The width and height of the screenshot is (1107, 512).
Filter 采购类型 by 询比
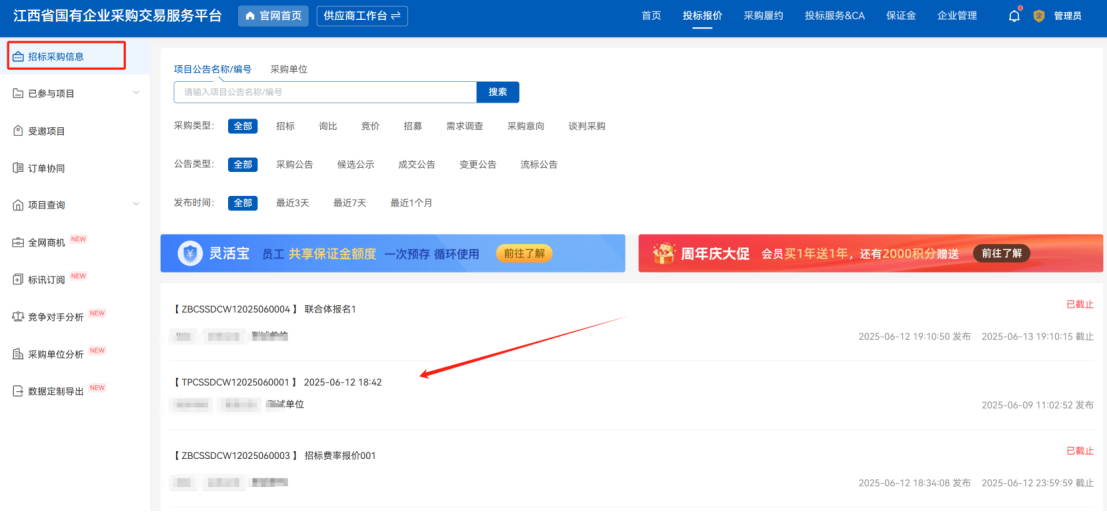[x=328, y=126]
